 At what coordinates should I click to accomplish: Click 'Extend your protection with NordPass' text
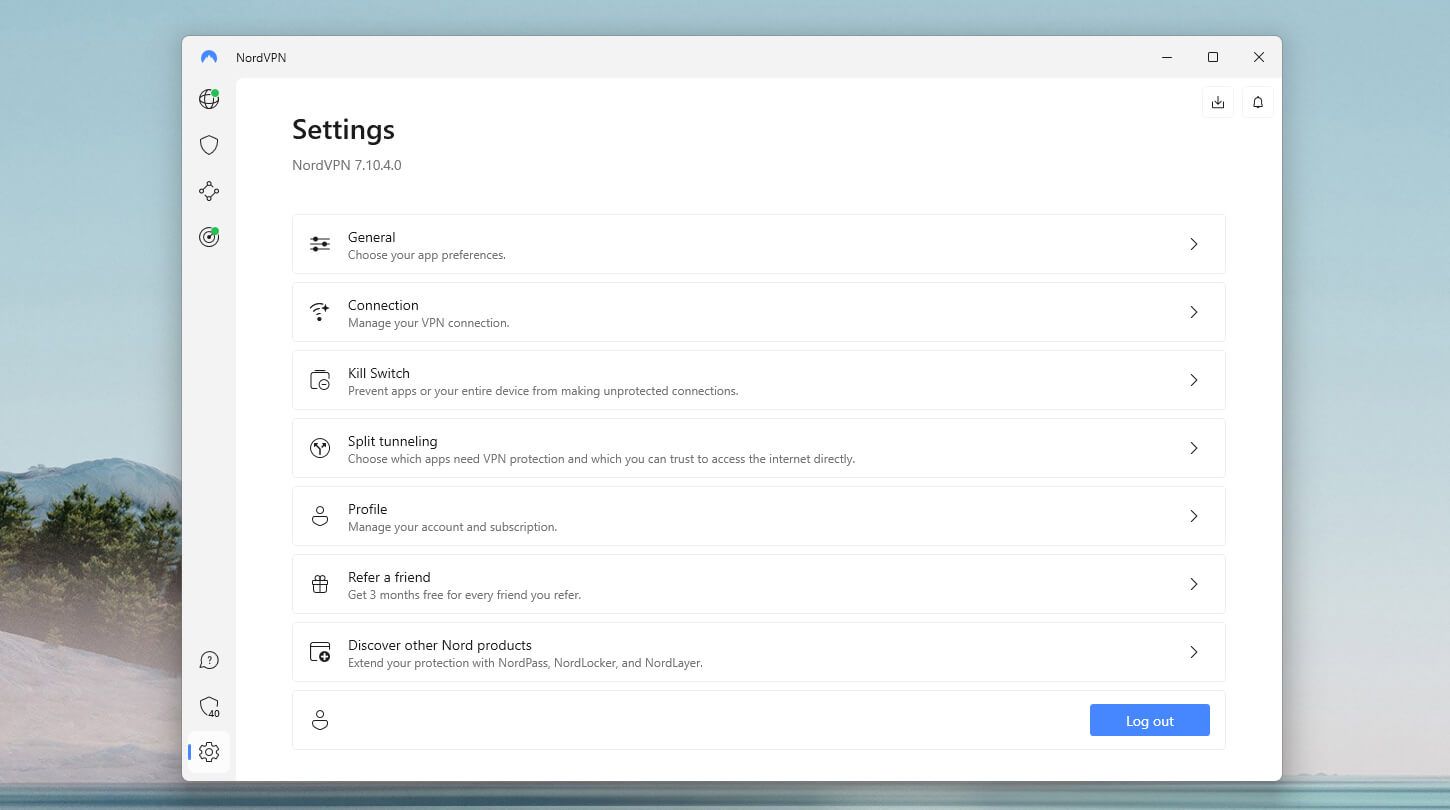525,663
